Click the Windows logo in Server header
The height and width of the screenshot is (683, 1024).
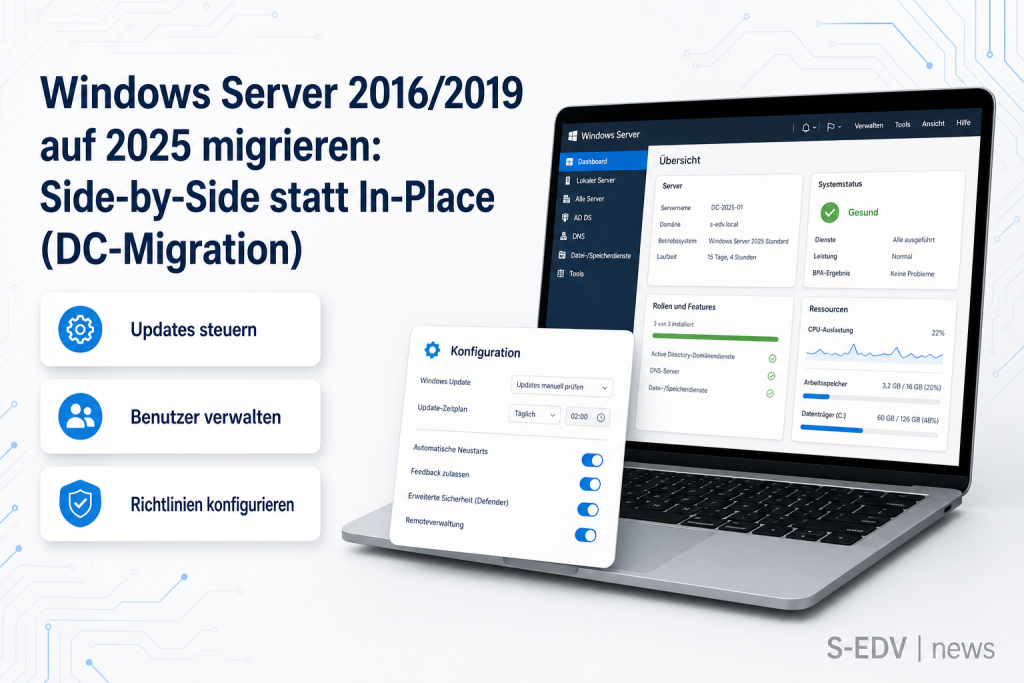tap(573, 136)
